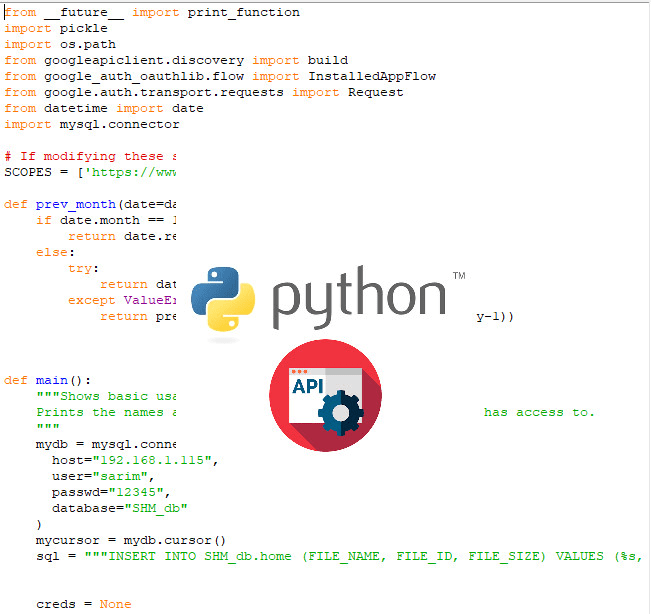Click 'Request' import name
The image size is (651, 614).
pos(375,93)
